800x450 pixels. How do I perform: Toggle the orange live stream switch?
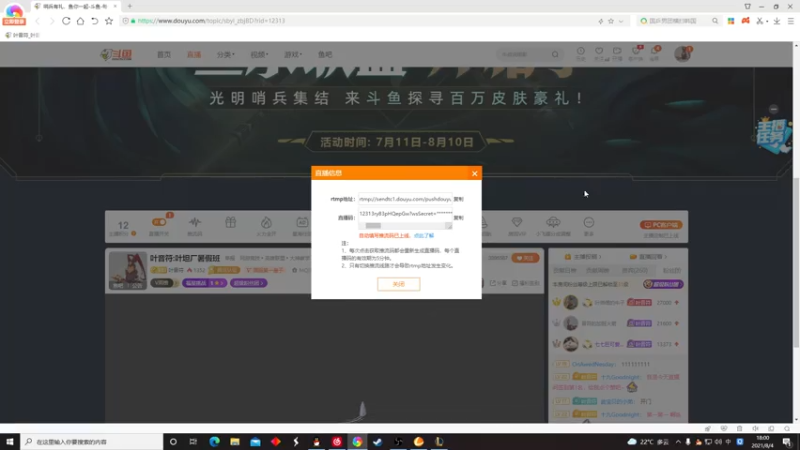click(159, 222)
